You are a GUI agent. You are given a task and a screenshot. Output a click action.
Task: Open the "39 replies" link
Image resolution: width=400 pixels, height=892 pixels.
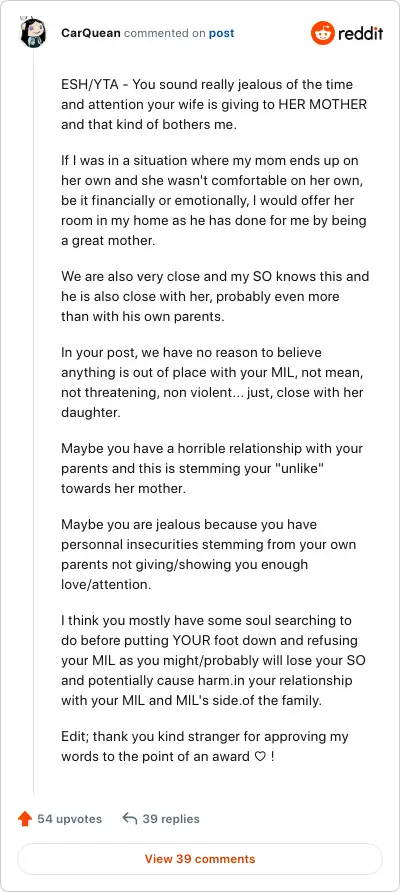(171, 819)
